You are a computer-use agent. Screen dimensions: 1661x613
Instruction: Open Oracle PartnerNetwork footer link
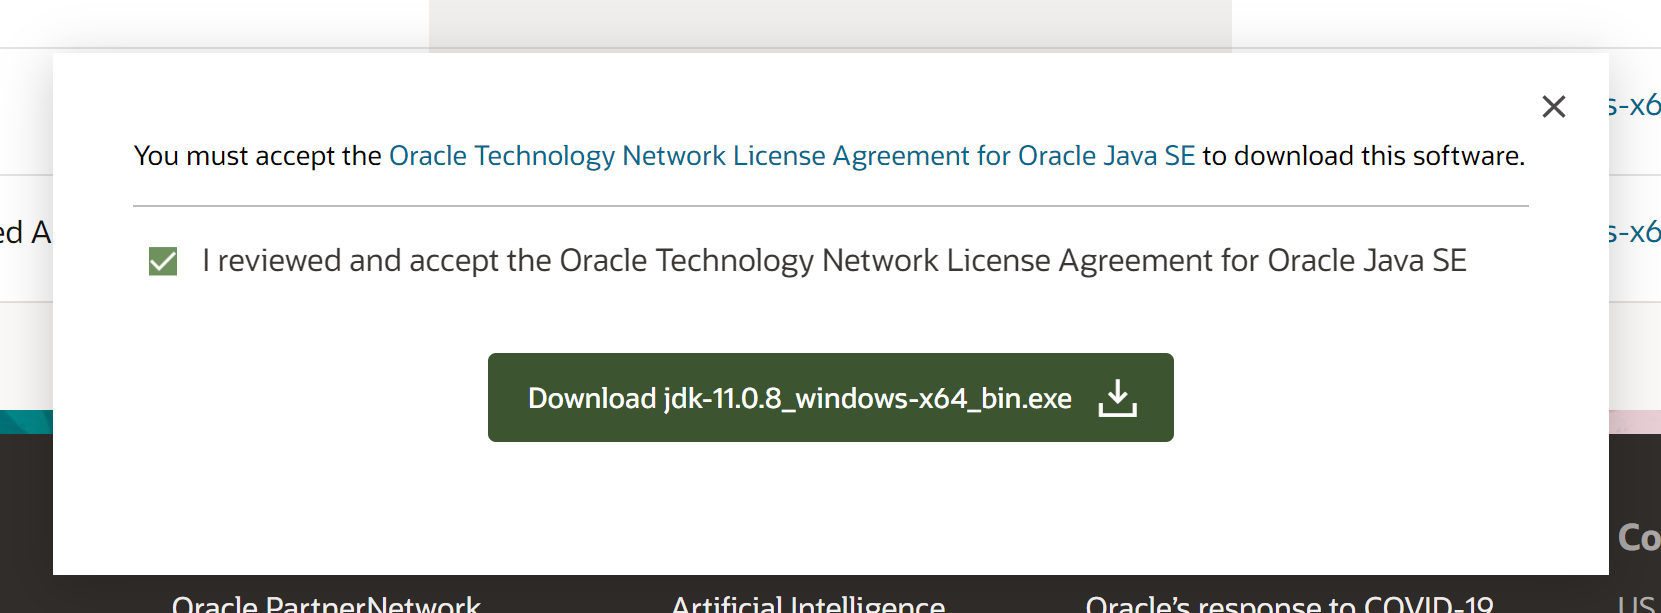coord(326,604)
